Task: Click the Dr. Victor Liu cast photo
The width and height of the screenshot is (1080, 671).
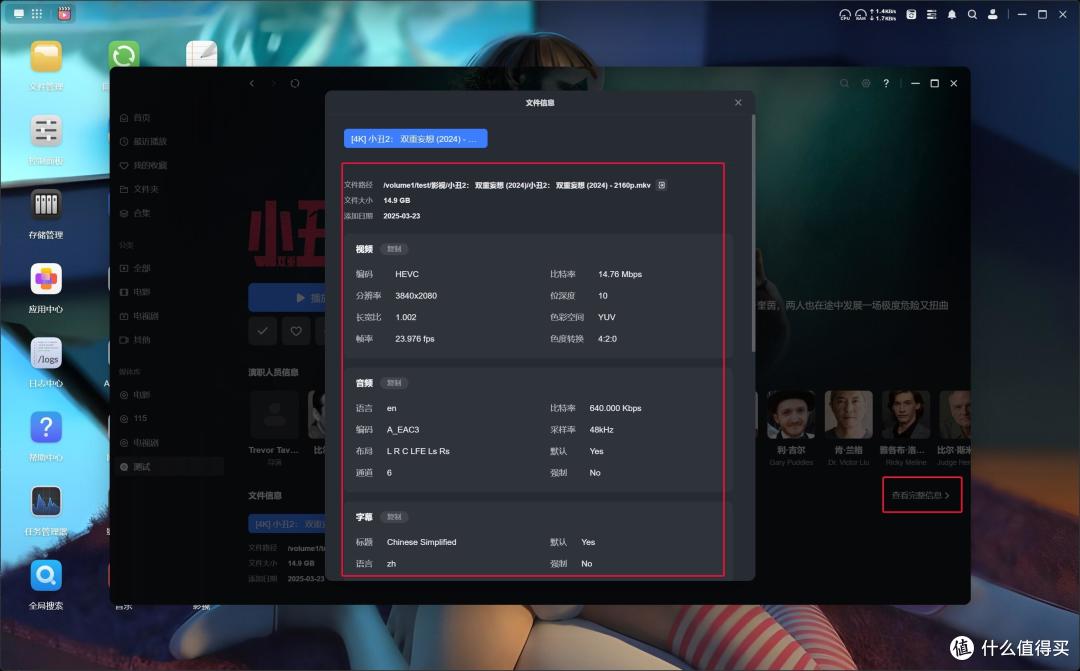Action: click(849, 415)
